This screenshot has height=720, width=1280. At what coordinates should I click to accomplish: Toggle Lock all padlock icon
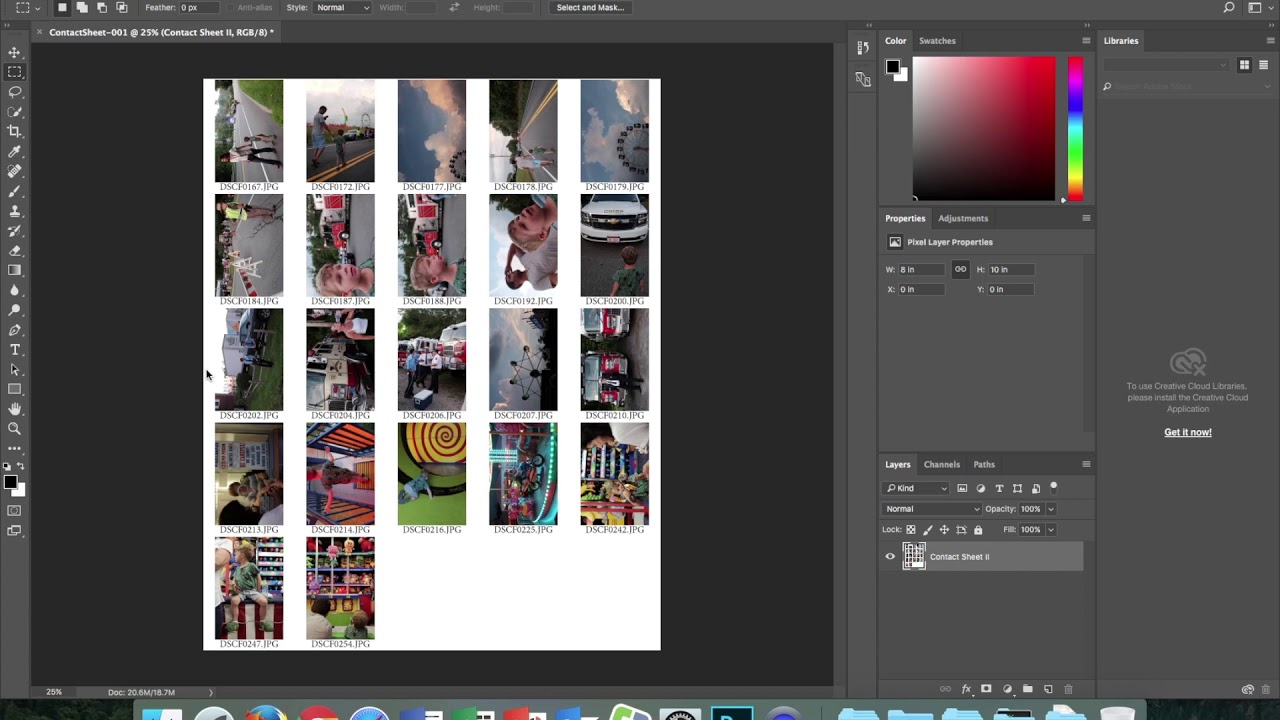(x=978, y=530)
